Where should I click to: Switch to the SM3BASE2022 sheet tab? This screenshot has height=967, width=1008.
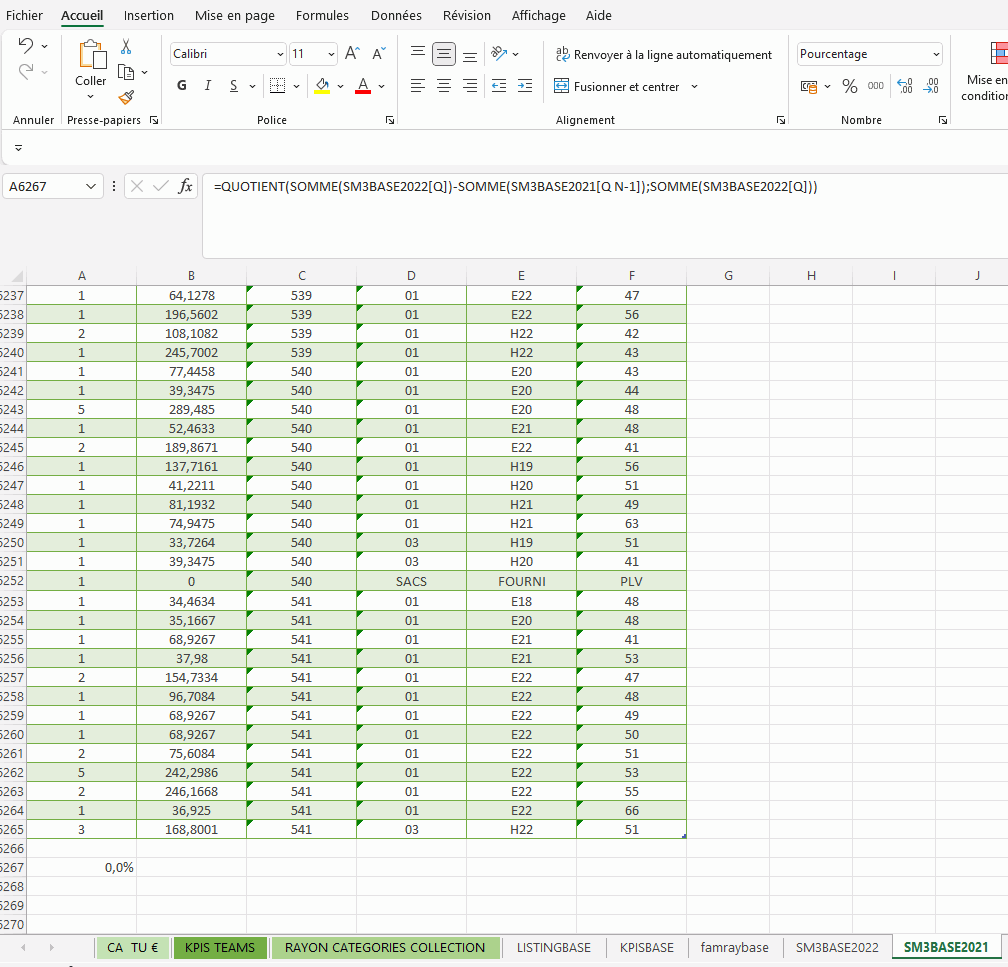(837, 947)
